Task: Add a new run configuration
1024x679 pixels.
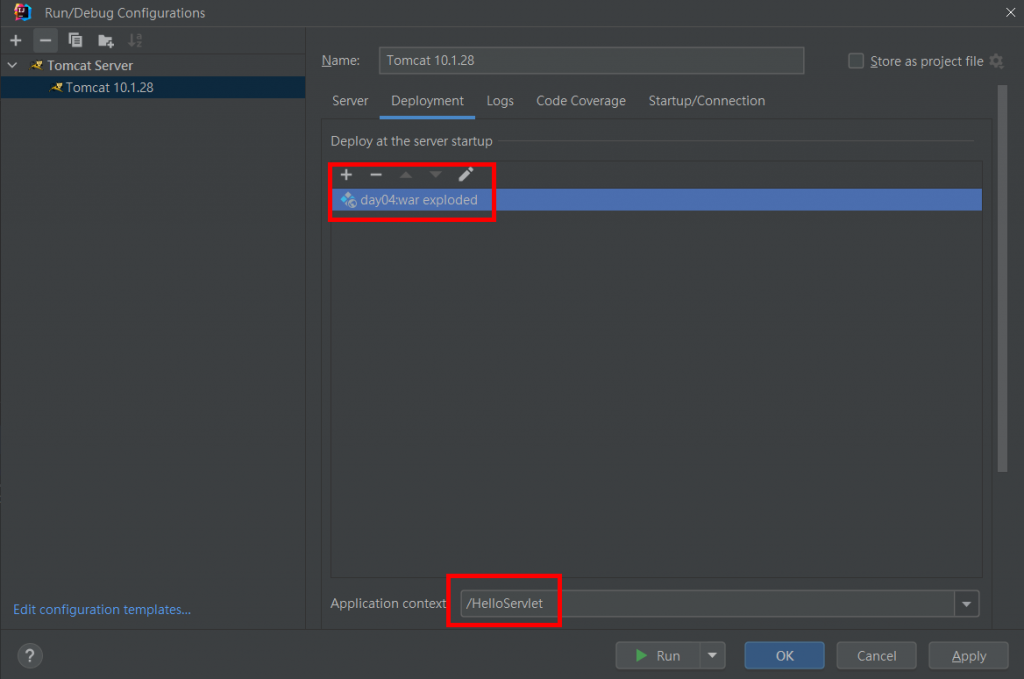Action: tap(16, 40)
